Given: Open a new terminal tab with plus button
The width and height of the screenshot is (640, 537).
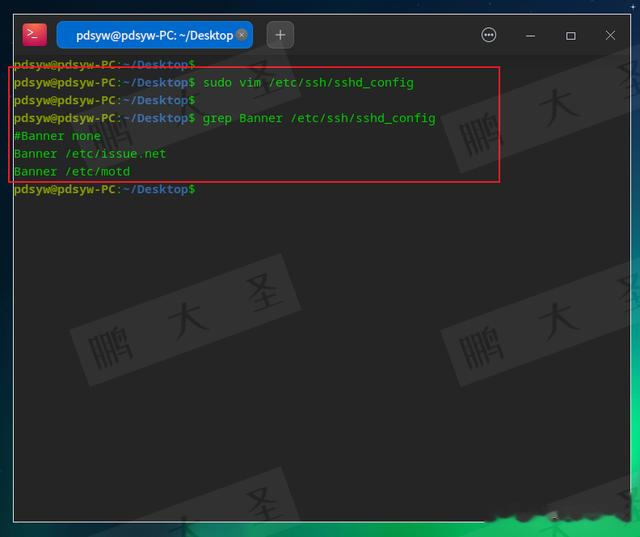Looking at the screenshot, I should click(x=280, y=35).
